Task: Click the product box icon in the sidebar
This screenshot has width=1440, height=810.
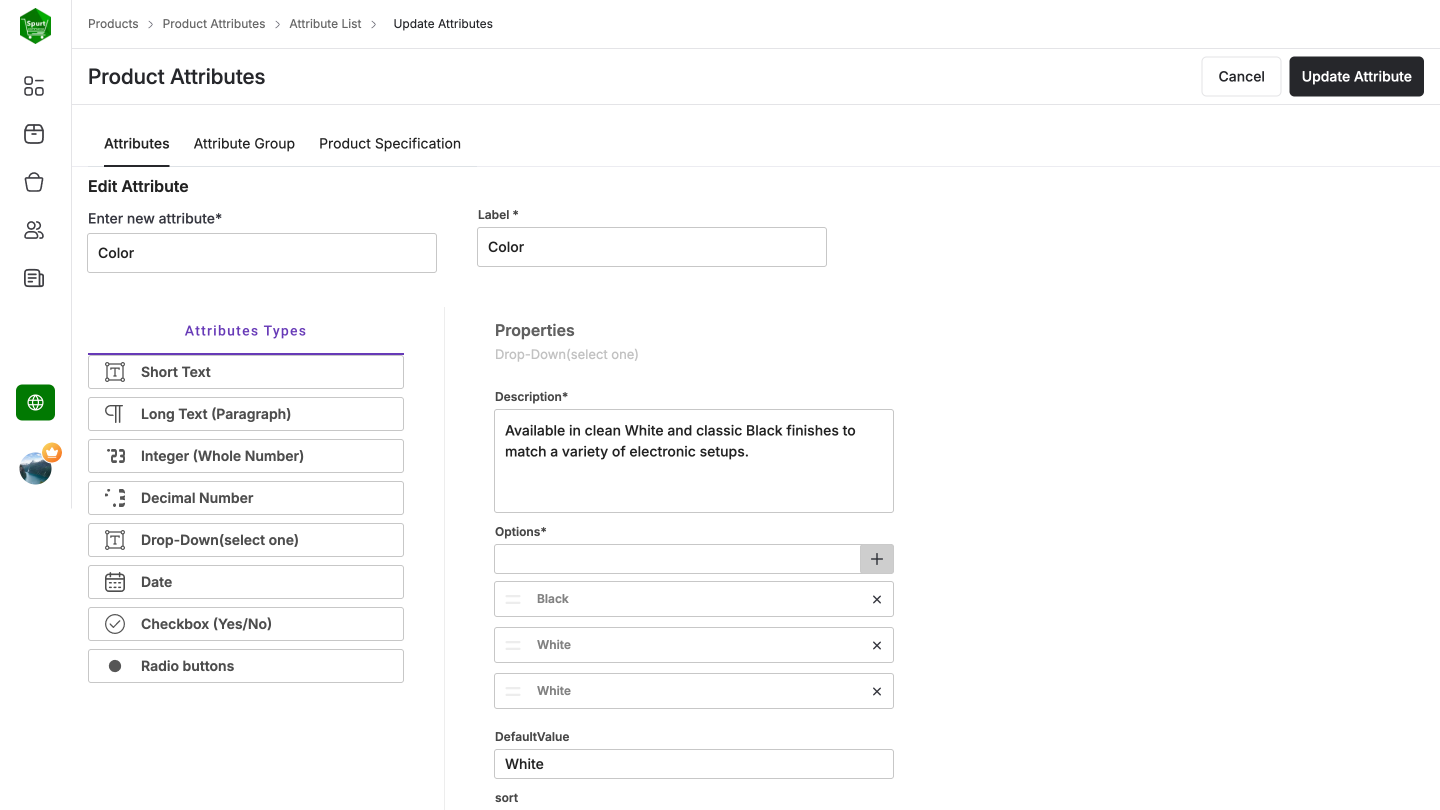Action: pos(33,134)
